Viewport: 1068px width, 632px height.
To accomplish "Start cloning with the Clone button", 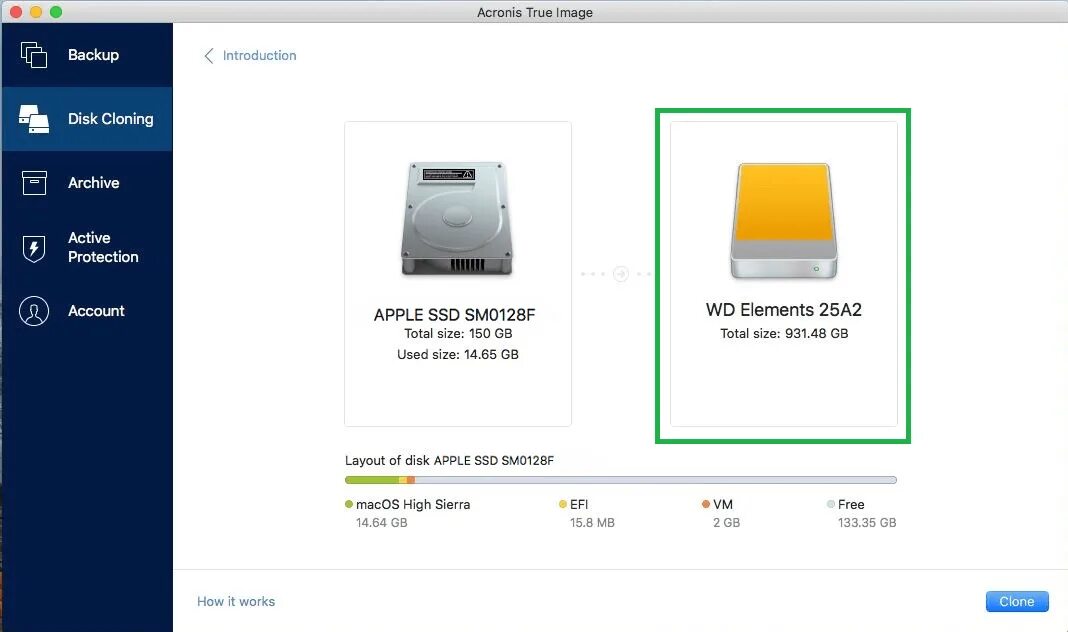I will tap(1017, 601).
